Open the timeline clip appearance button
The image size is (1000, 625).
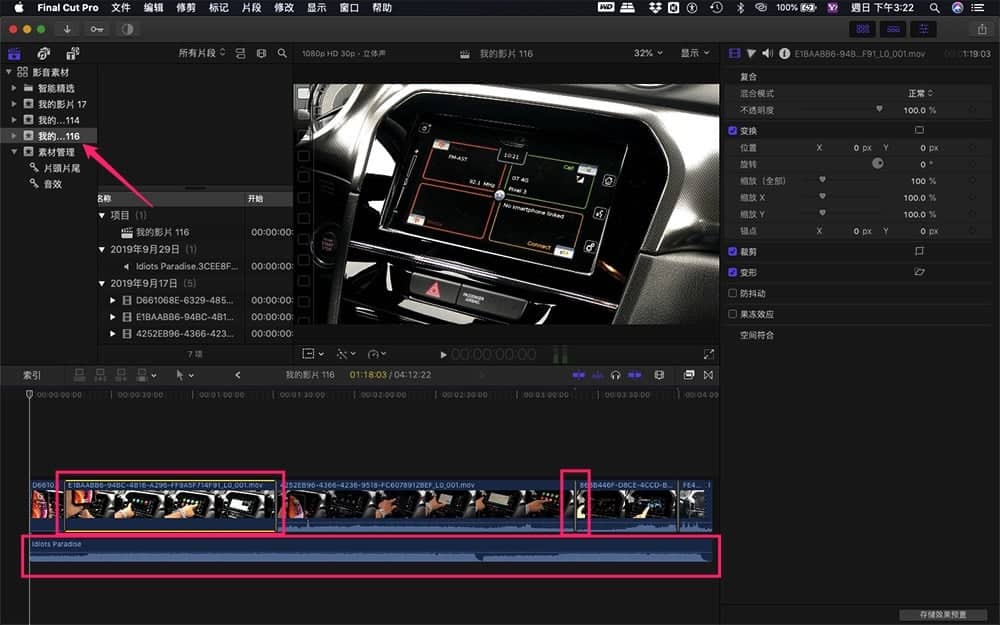pos(659,375)
